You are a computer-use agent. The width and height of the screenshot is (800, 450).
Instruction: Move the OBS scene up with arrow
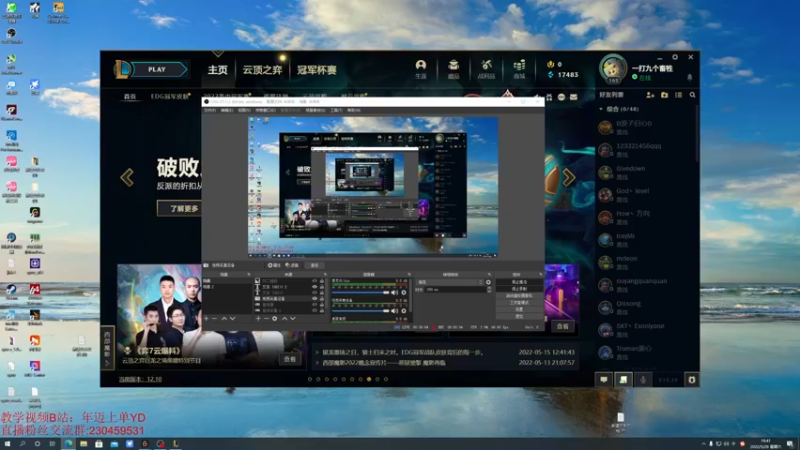(x=224, y=318)
